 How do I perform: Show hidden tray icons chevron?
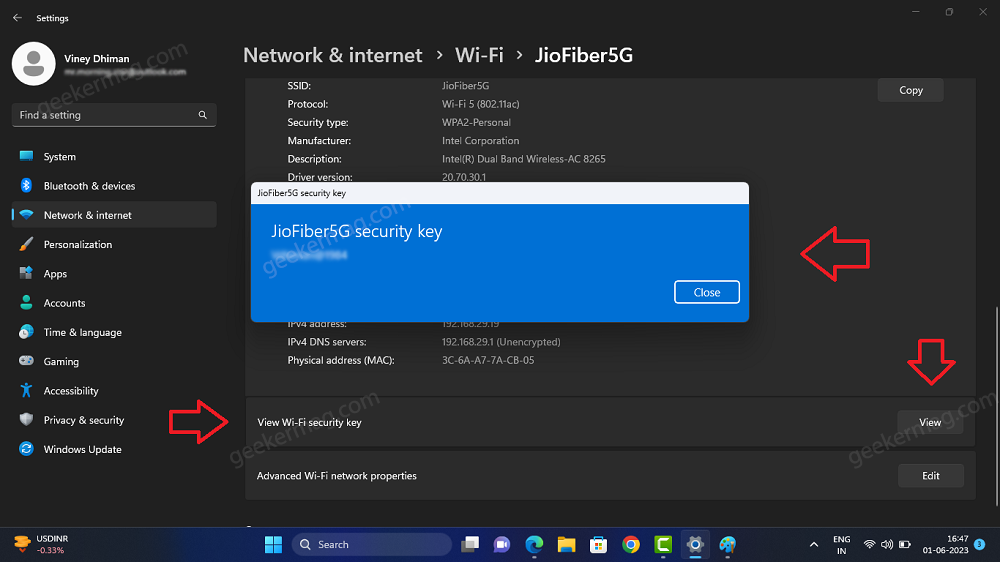coord(814,544)
